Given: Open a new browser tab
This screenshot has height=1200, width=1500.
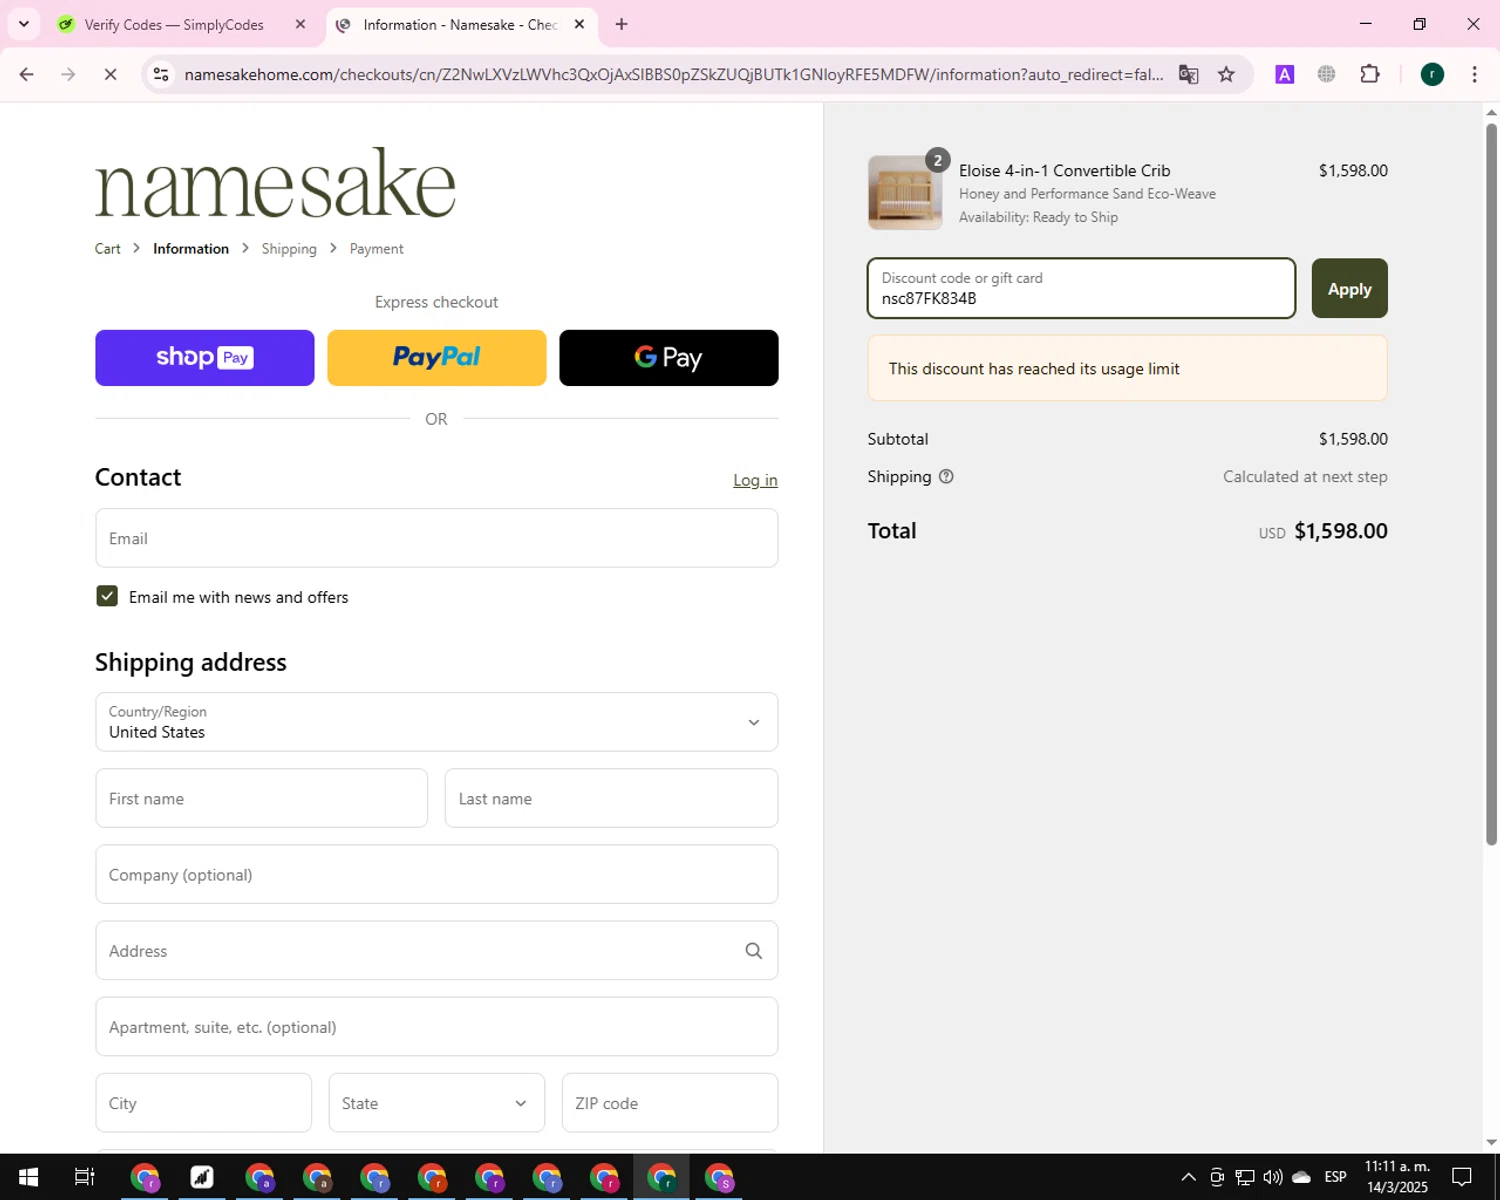Looking at the screenshot, I should [621, 24].
